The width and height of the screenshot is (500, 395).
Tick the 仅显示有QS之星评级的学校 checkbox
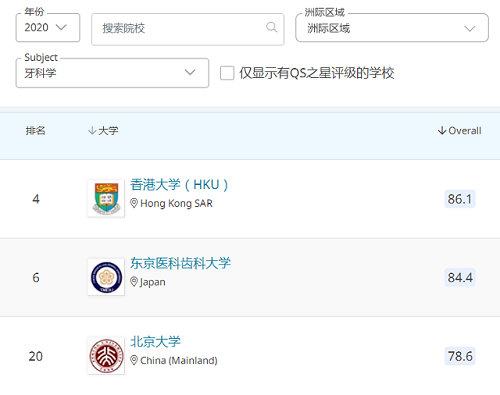(x=227, y=73)
